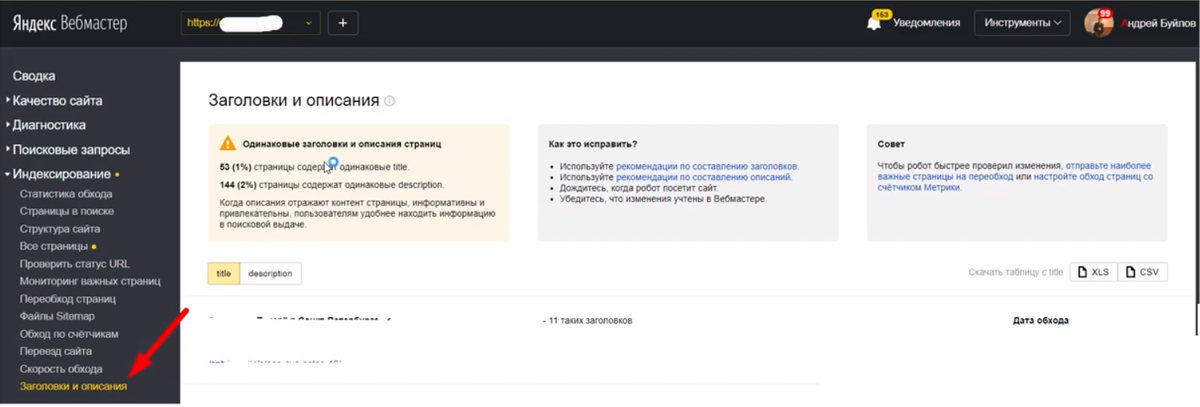Download the table as CSV
This screenshot has width=1200, height=407.
[1142, 272]
